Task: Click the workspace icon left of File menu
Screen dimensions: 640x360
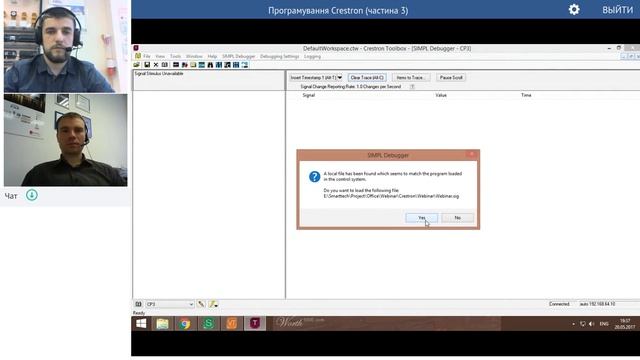Action: [x=138, y=56]
